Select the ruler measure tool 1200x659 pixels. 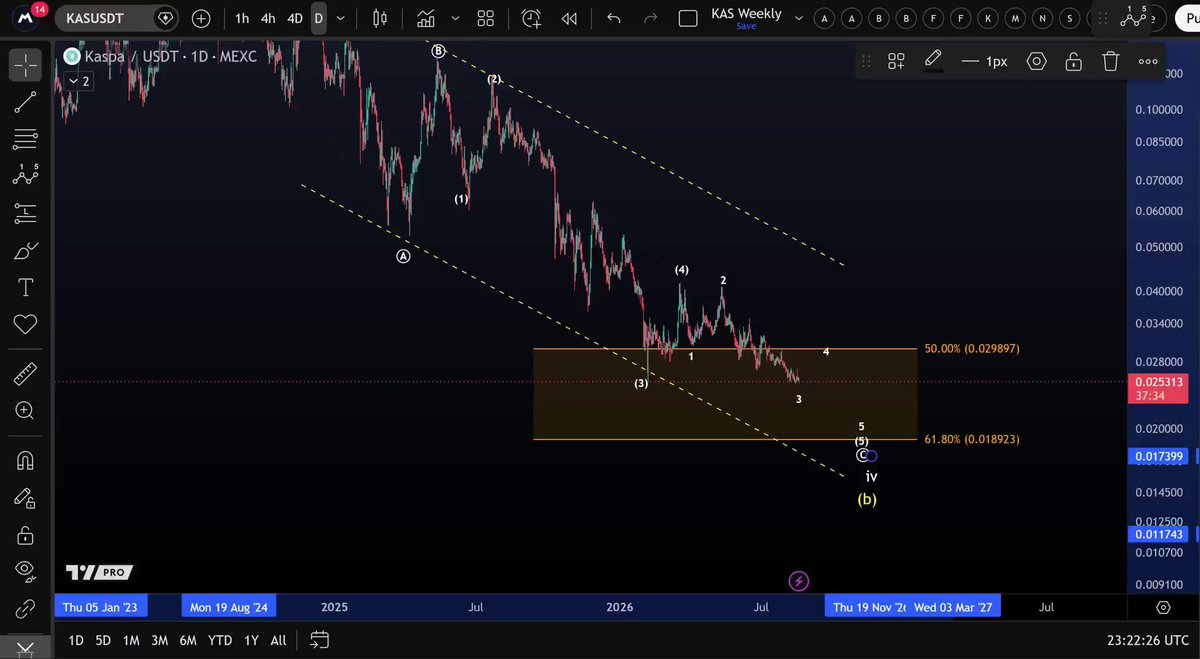(x=25, y=375)
